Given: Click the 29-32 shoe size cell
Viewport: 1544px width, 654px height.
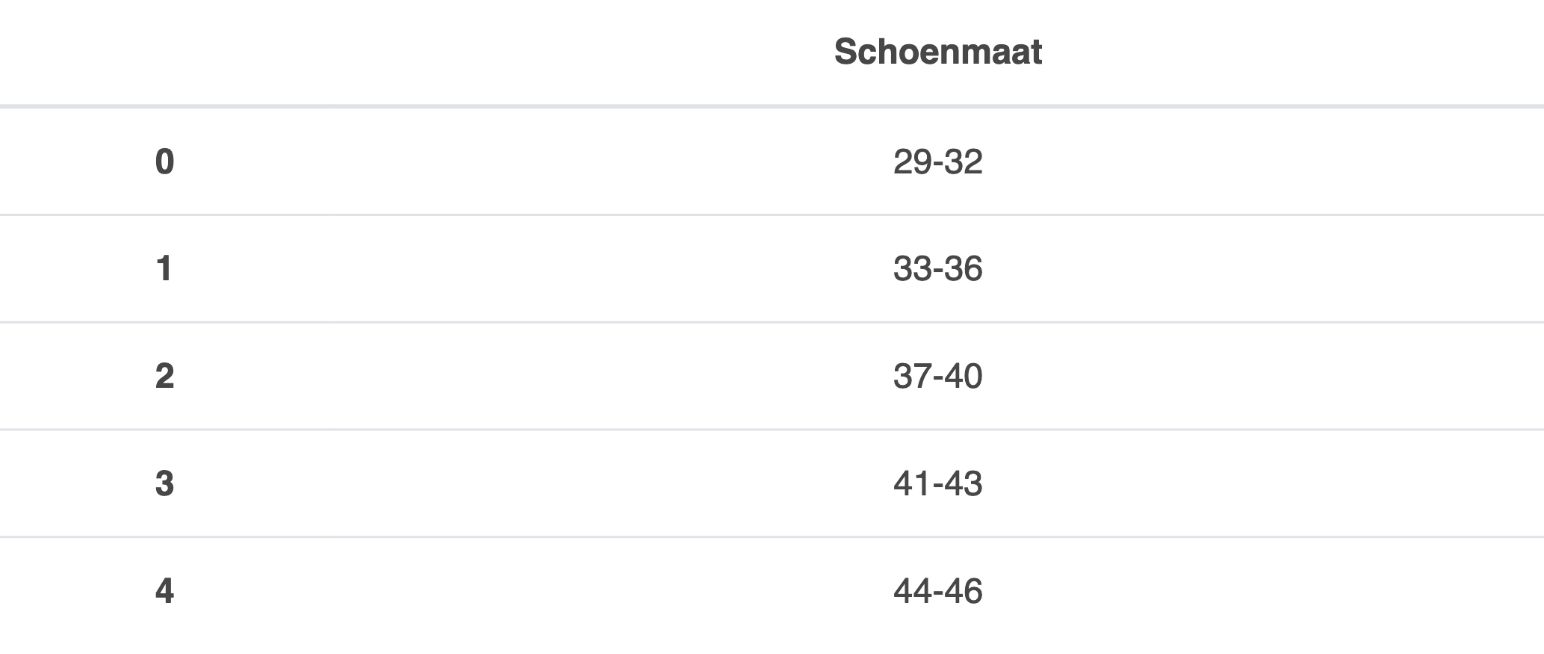Looking at the screenshot, I should point(938,162).
